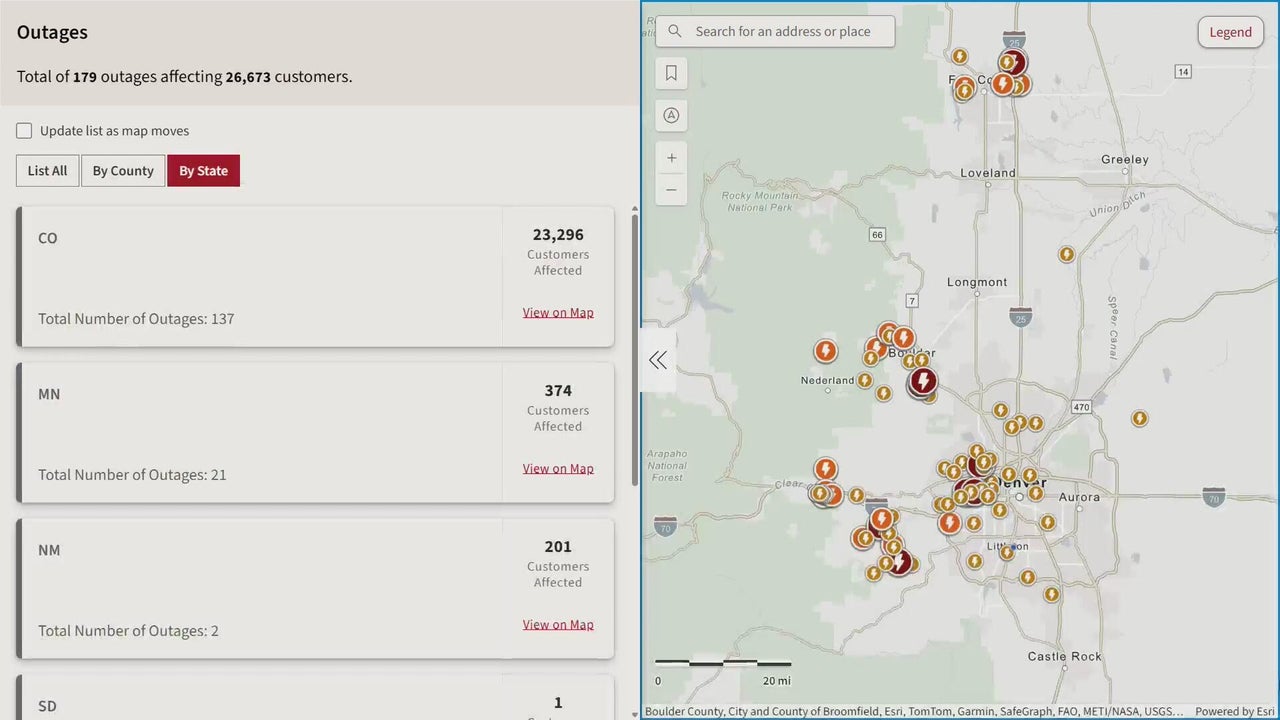Click Total Number of Outages: 137

click(136, 319)
